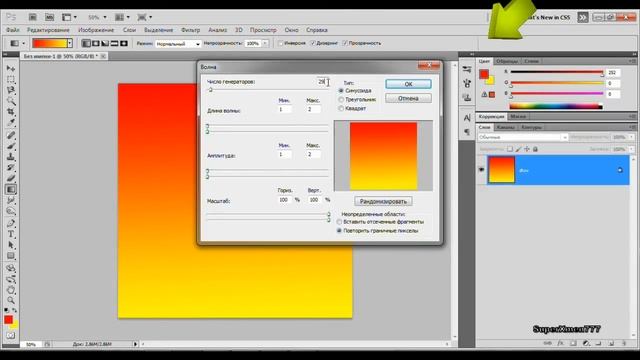Switch to the Образцы swatches tab

tap(507, 61)
